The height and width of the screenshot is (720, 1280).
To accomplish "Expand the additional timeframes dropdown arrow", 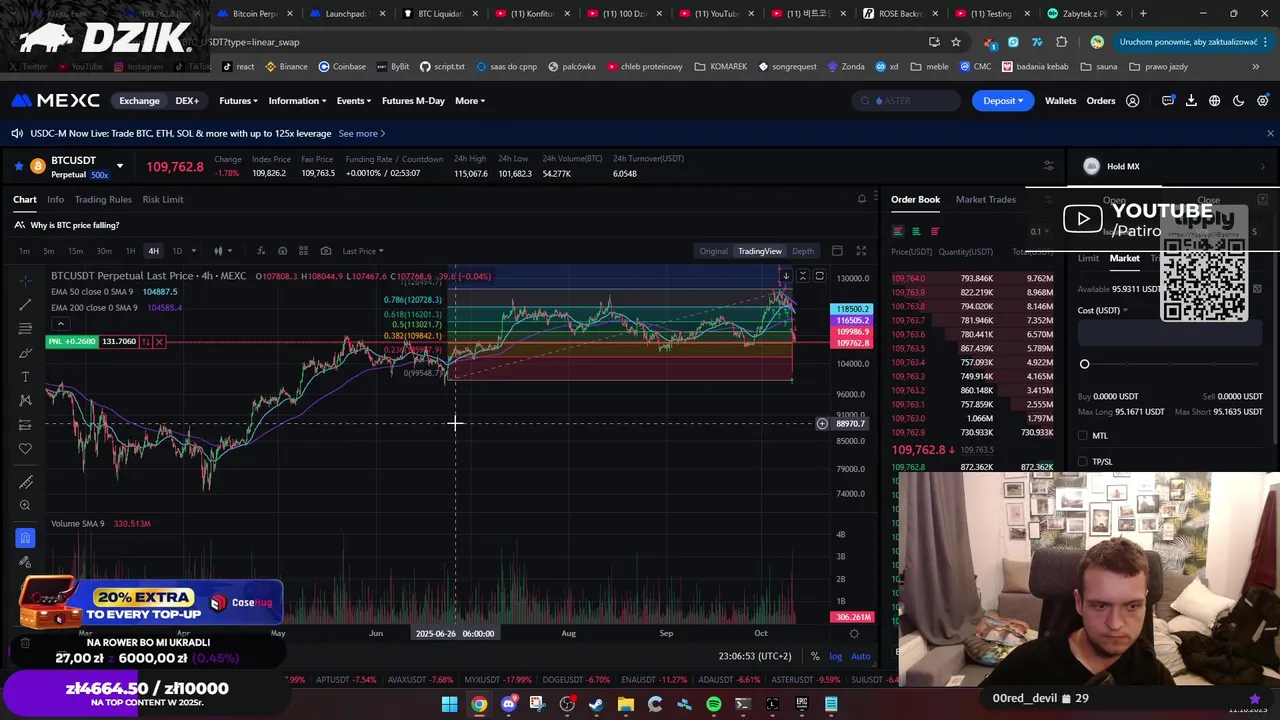I will 194,251.
